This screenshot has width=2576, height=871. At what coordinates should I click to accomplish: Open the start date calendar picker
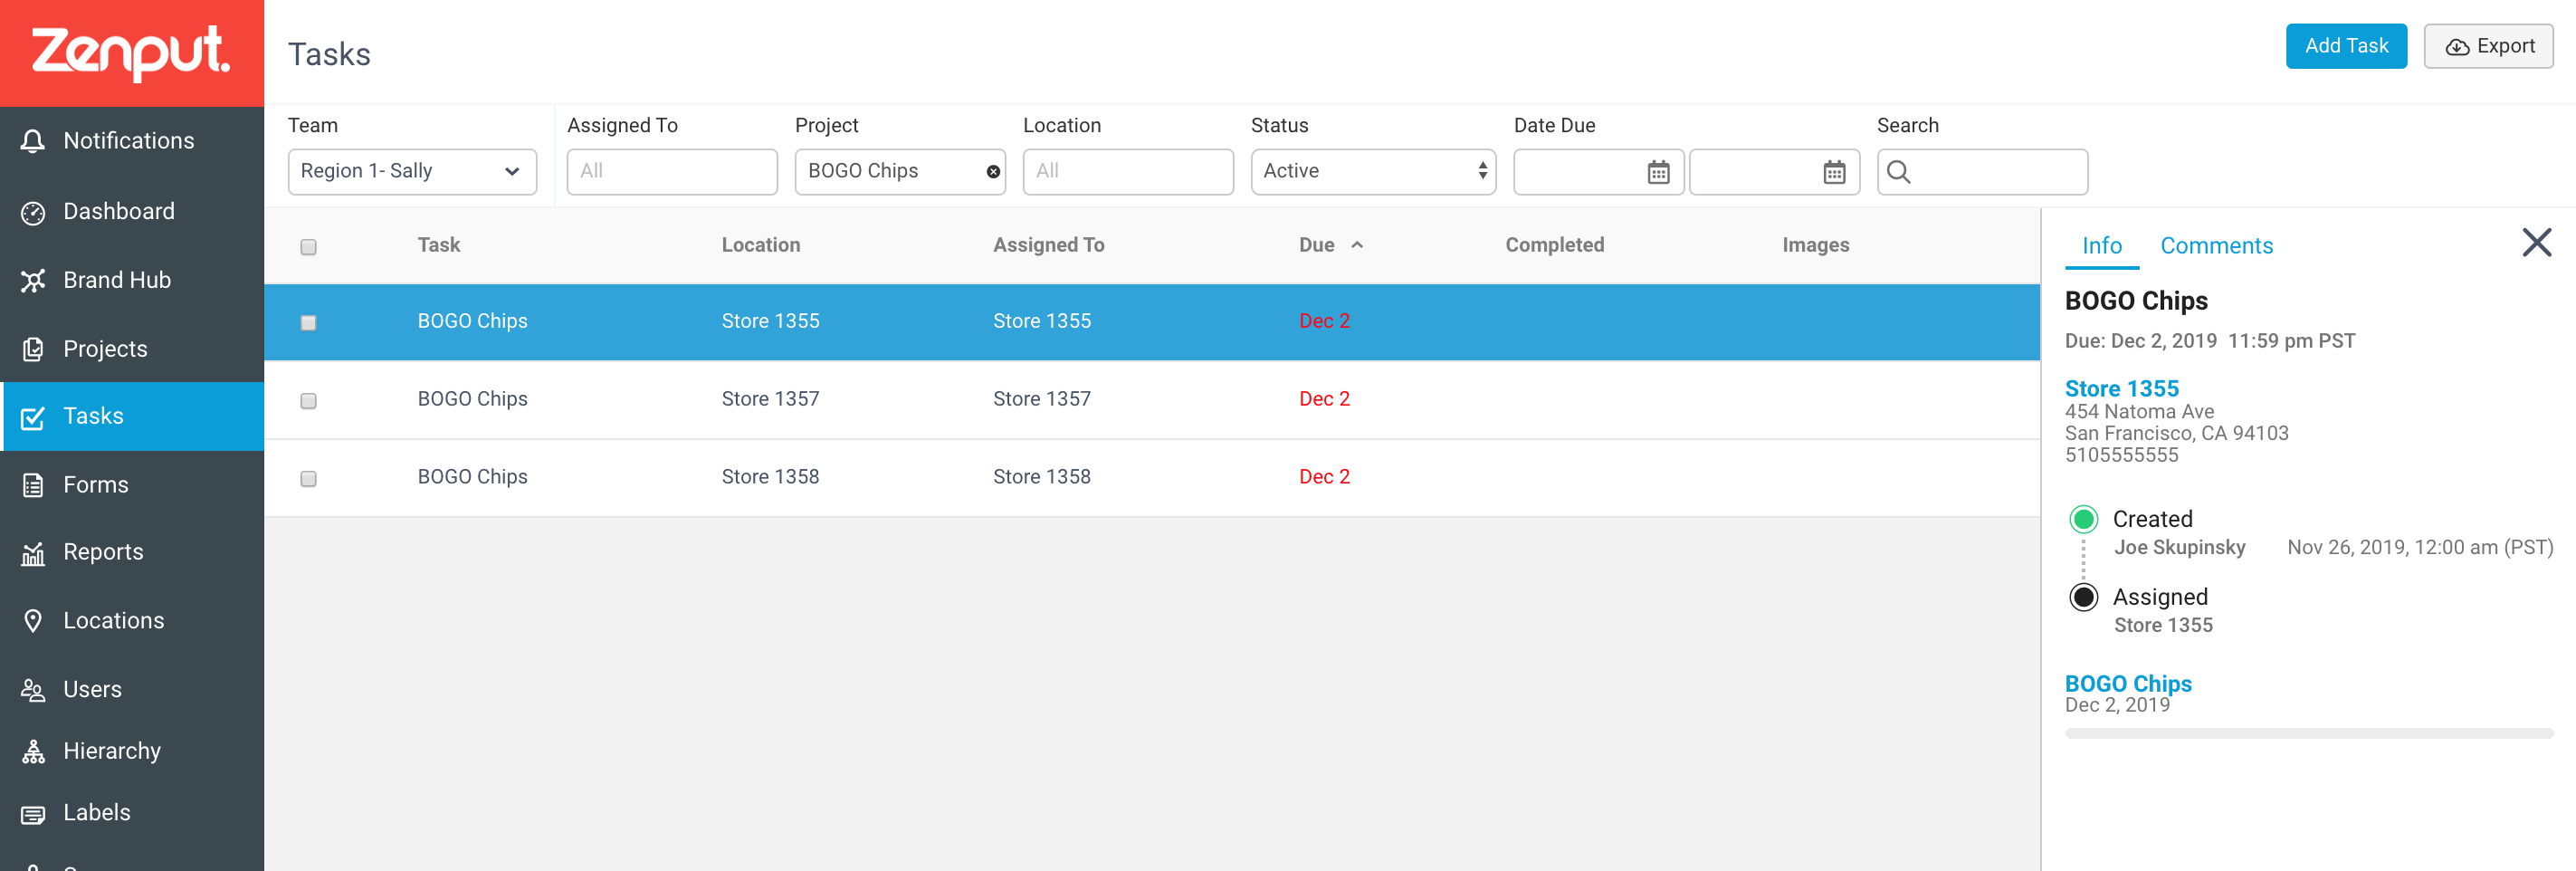point(1658,172)
